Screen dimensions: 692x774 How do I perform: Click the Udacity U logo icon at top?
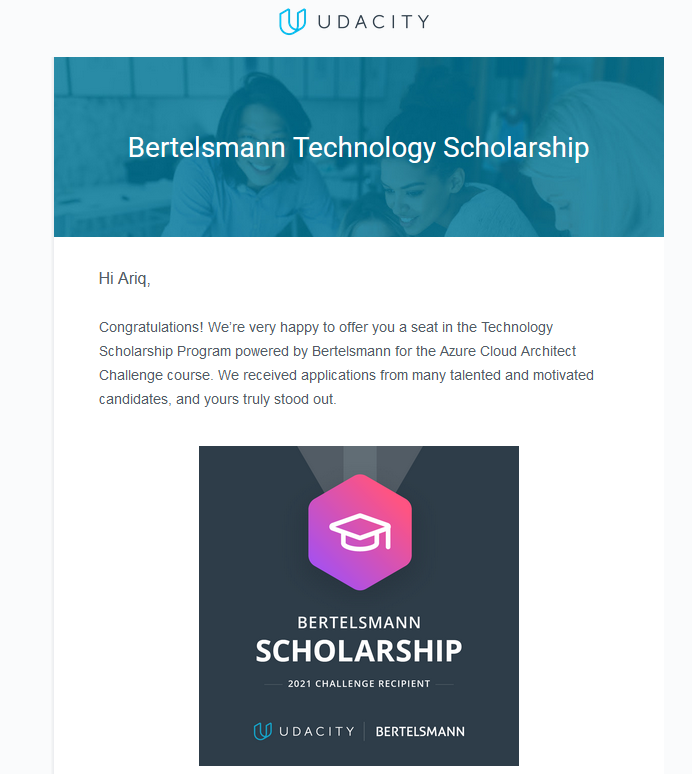293,21
